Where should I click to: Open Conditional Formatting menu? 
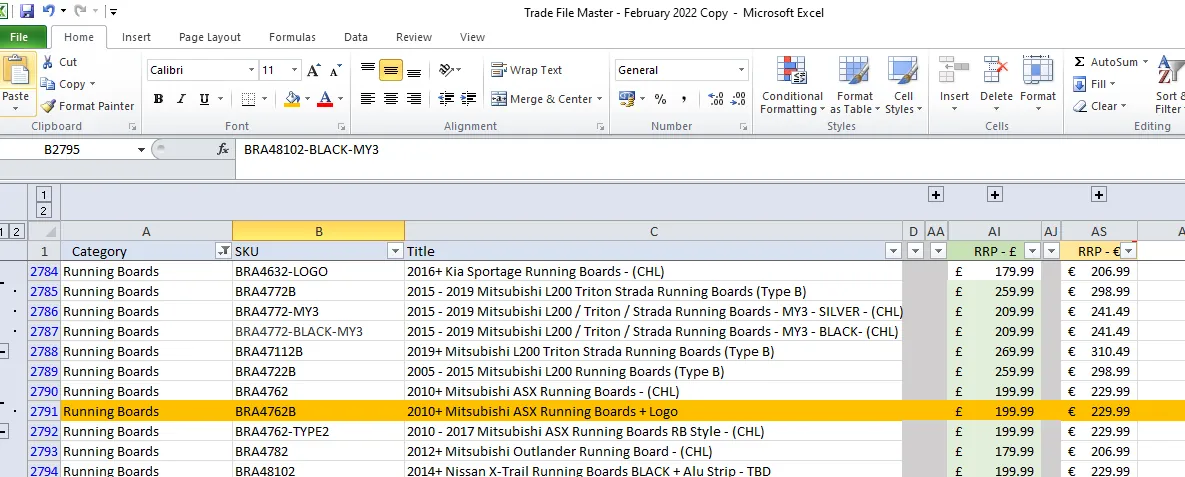(x=792, y=85)
